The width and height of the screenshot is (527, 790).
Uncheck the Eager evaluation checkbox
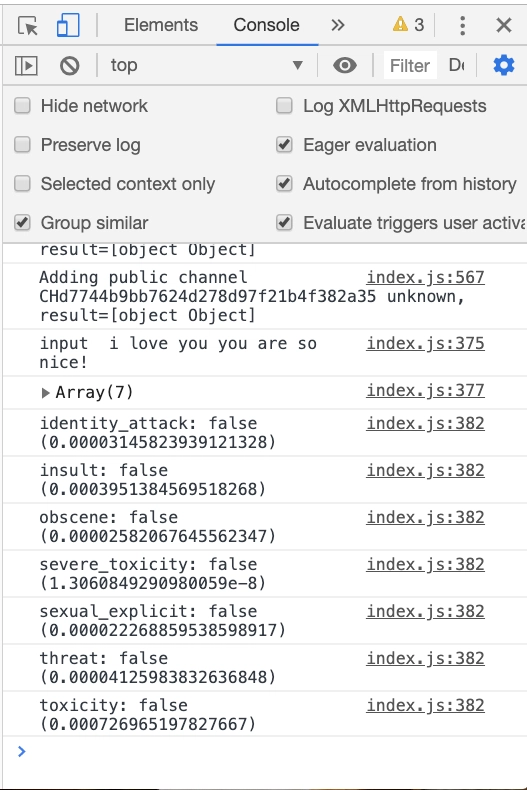284,145
